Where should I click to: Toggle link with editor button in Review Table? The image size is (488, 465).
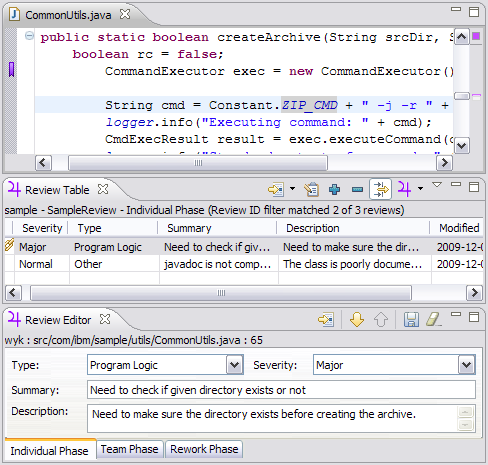click(x=380, y=189)
